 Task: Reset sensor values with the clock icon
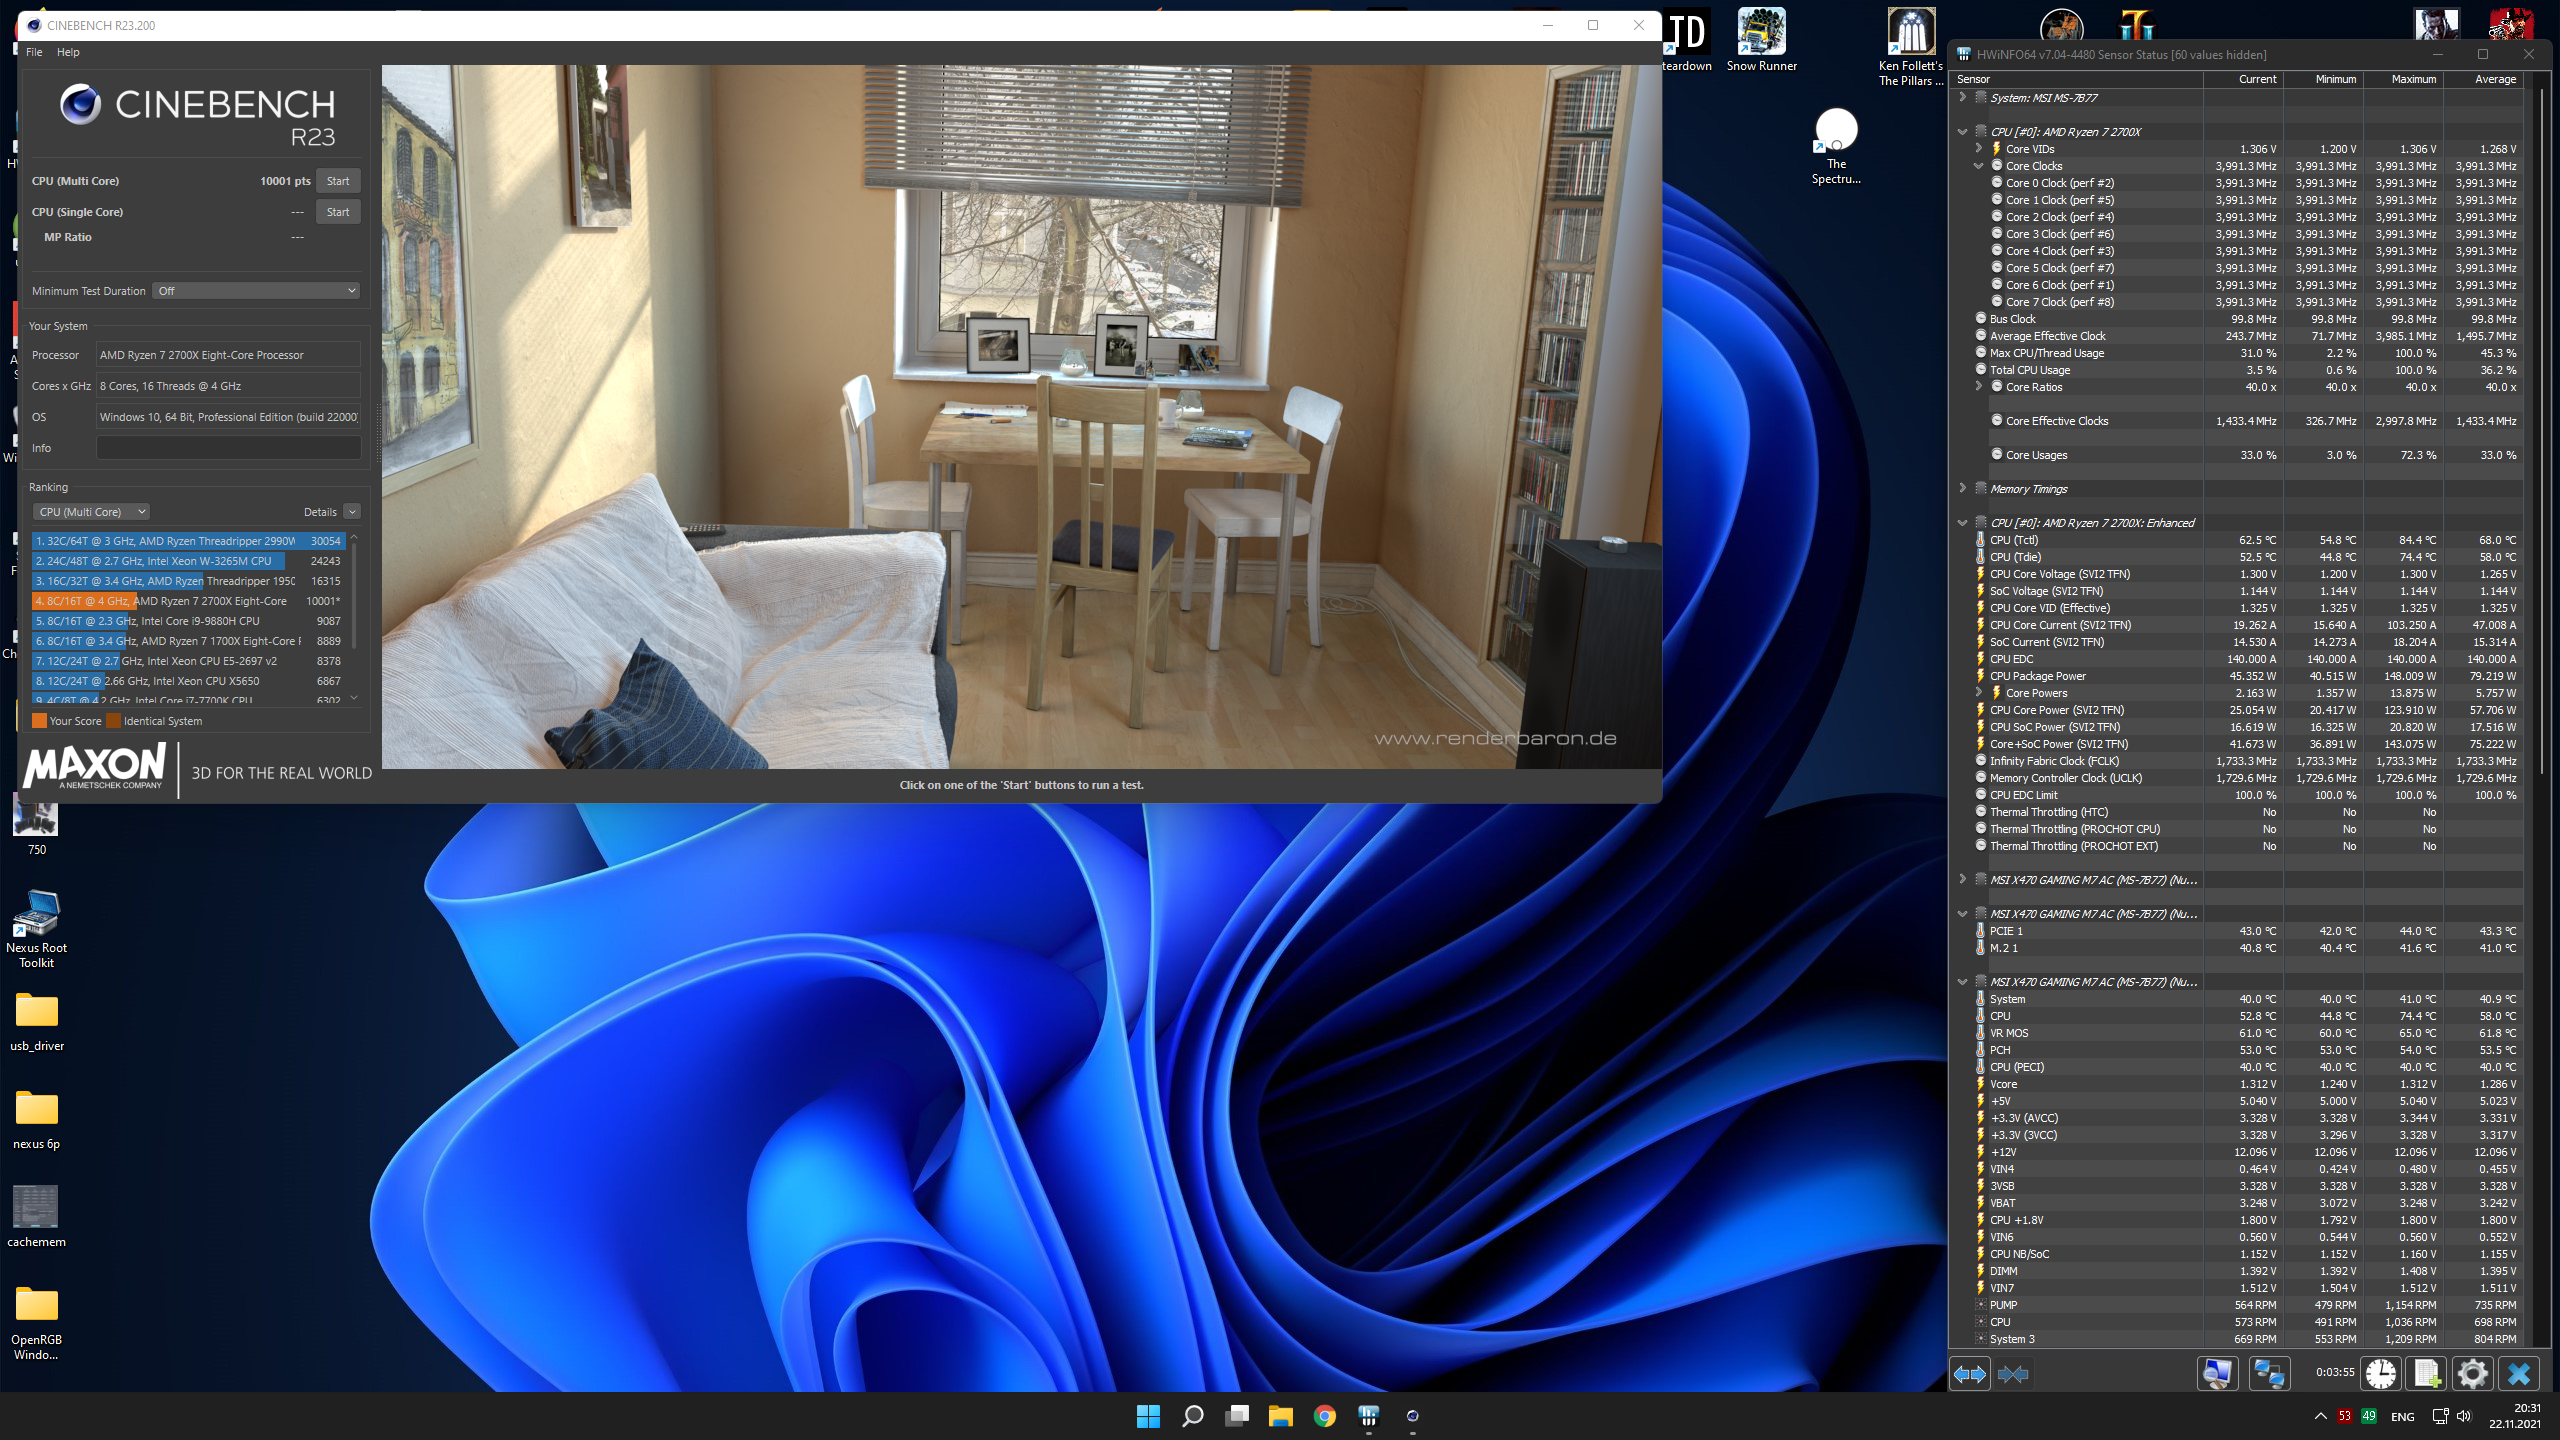tap(2381, 1374)
